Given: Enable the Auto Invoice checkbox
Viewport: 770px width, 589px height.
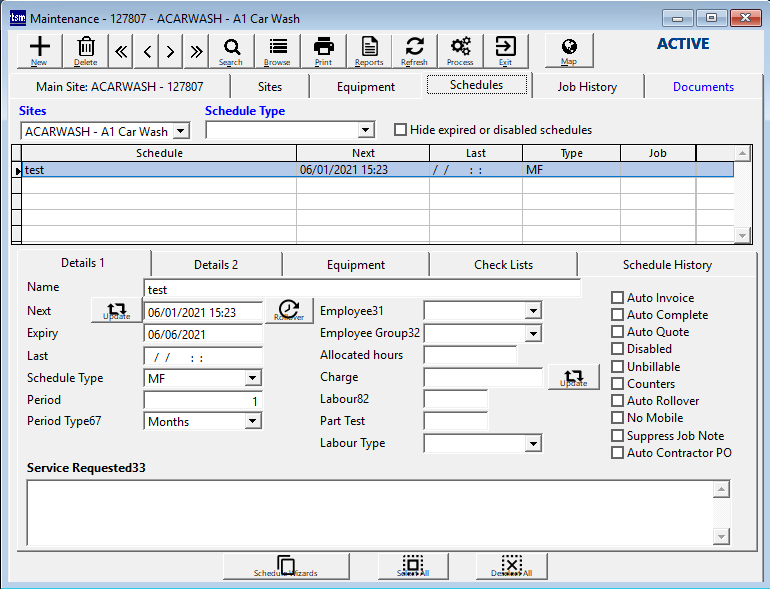Looking at the screenshot, I should (618, 298).
